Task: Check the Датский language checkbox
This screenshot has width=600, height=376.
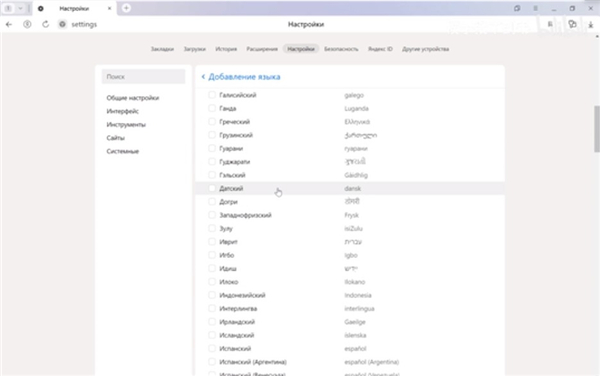Action: pos(212,188)
